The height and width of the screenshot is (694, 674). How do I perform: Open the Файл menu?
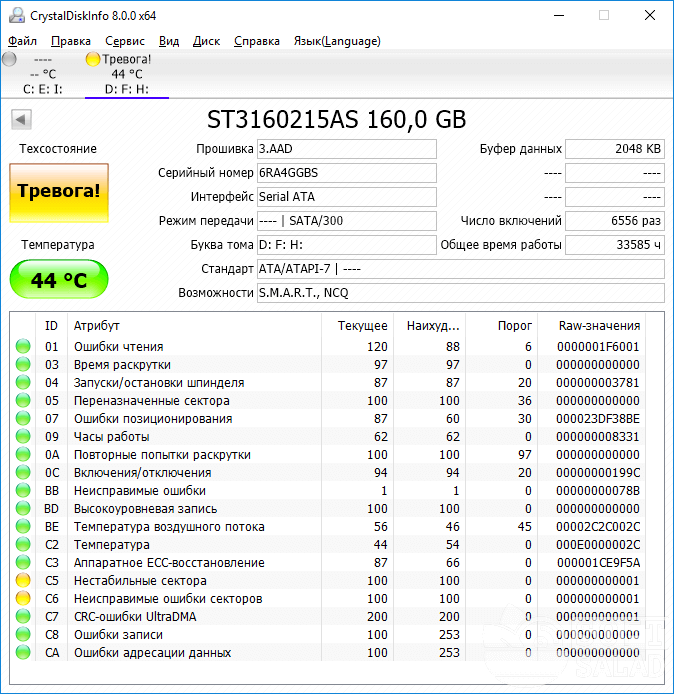coord(23,41)
